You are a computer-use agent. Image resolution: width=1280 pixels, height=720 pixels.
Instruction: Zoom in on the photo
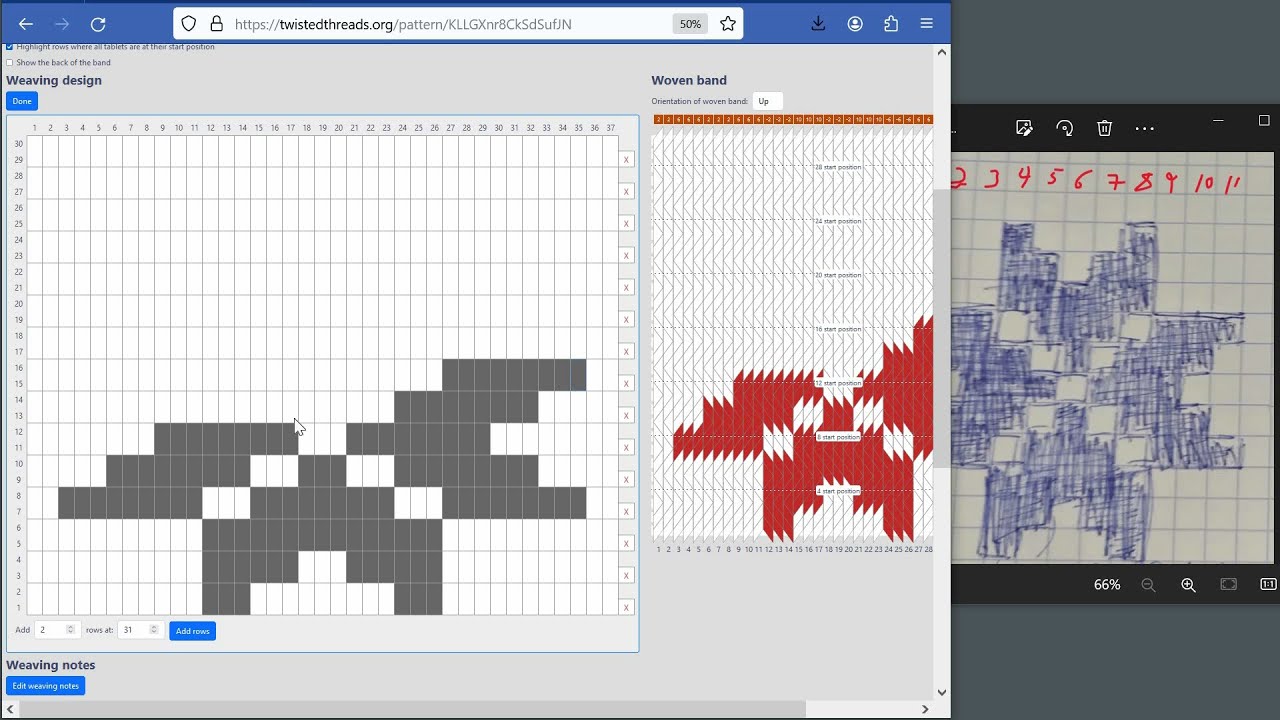pyautogui.click(x=1189, y=585)
